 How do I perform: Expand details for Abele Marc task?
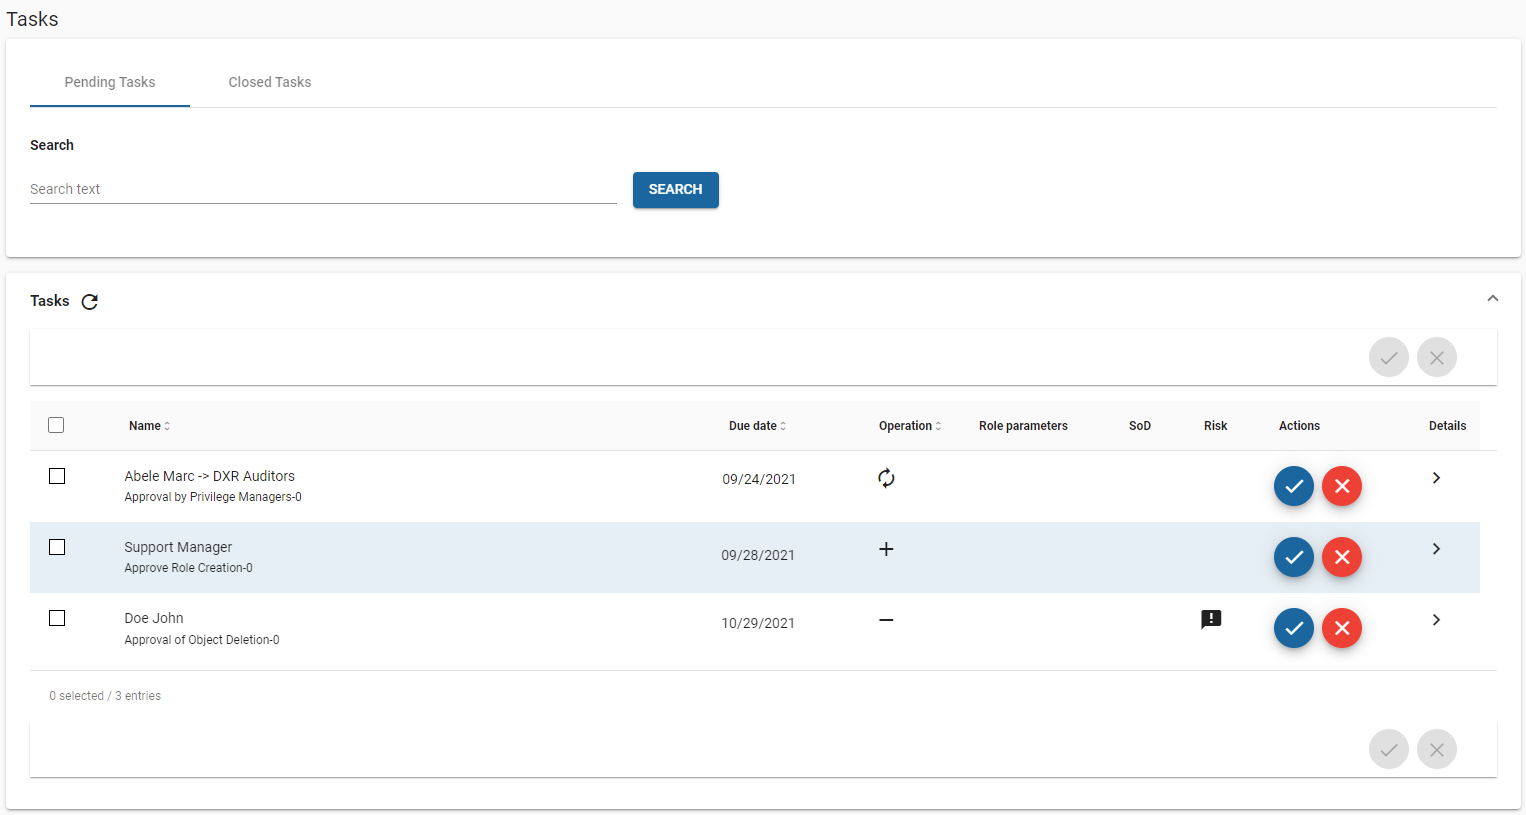click(1436, 478)
